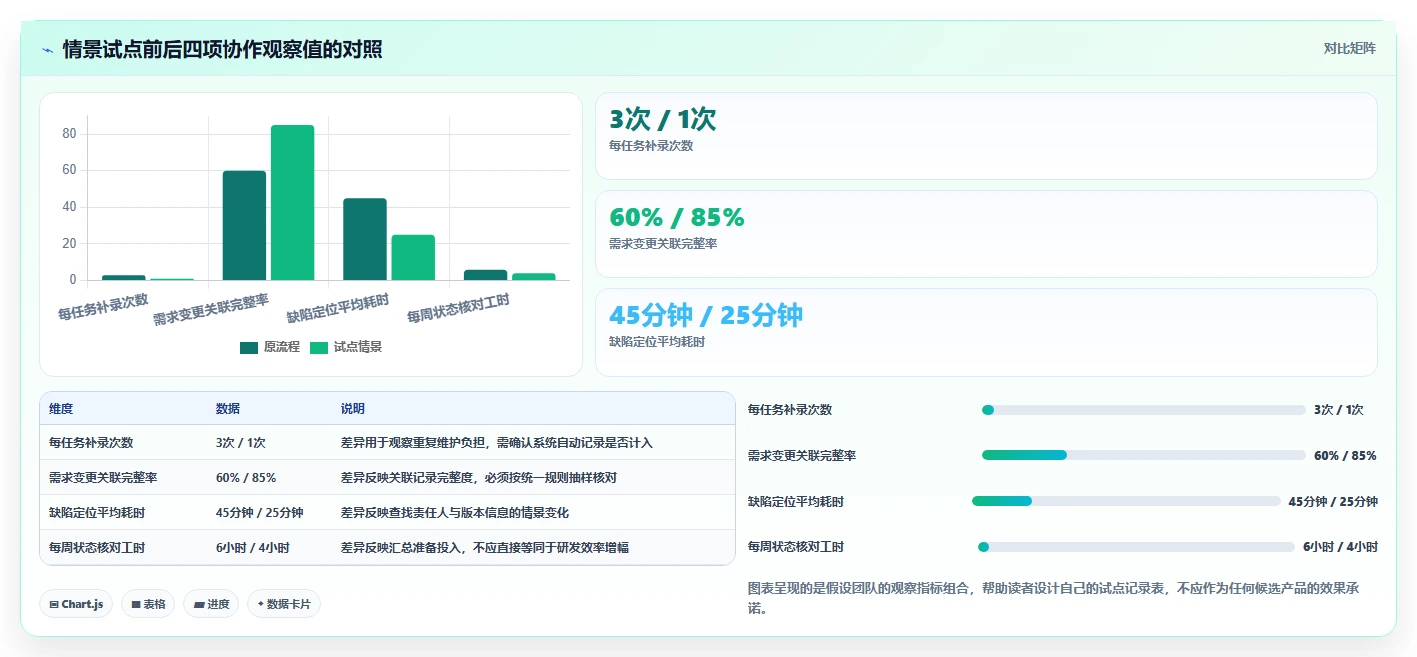Click the 每任务补录次数 chart axis label
The height and width of the screenshot is (657, 1417).
click(103, 305)
